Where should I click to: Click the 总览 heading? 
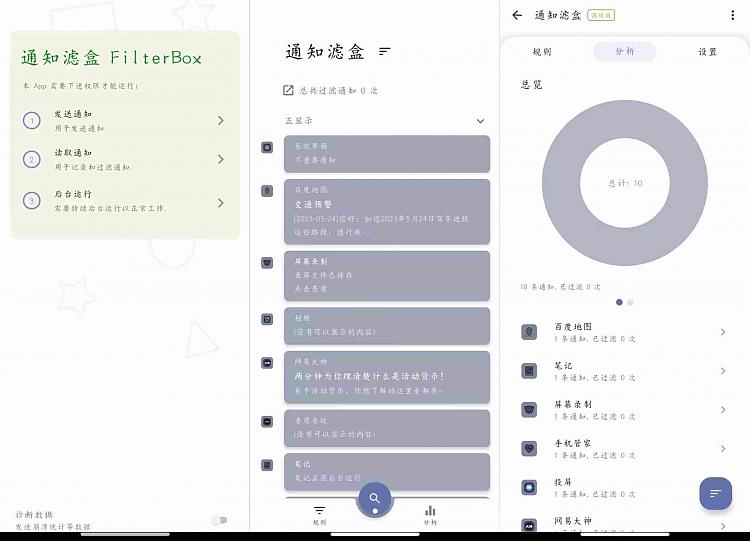pyautogui.click(x=531, y=85)
